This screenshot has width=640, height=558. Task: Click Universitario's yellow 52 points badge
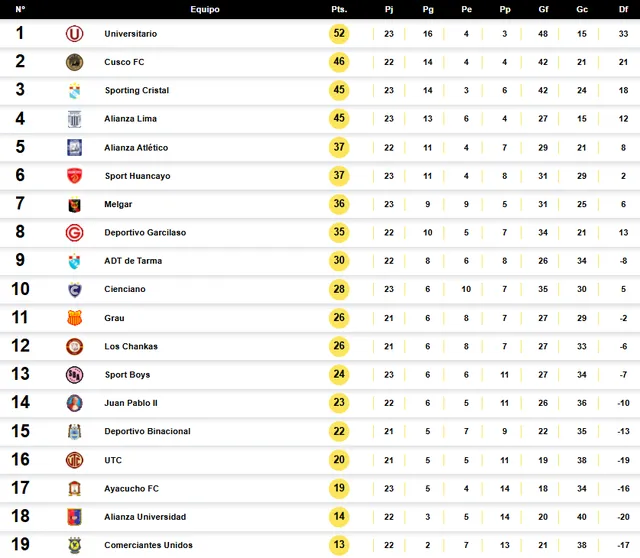coord(339,33)
